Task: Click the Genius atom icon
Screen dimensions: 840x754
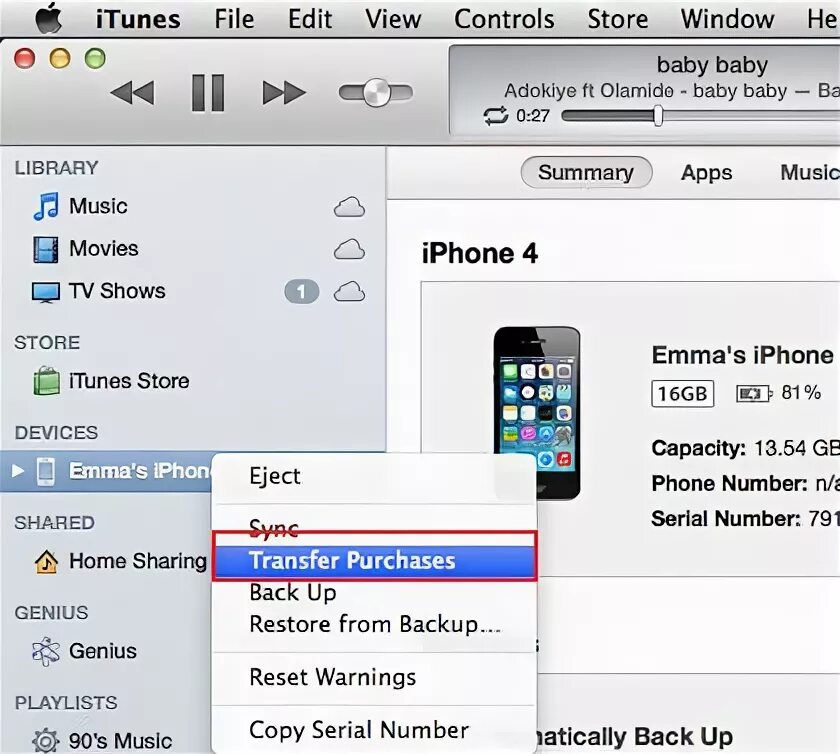Action: tap(46, 651)
